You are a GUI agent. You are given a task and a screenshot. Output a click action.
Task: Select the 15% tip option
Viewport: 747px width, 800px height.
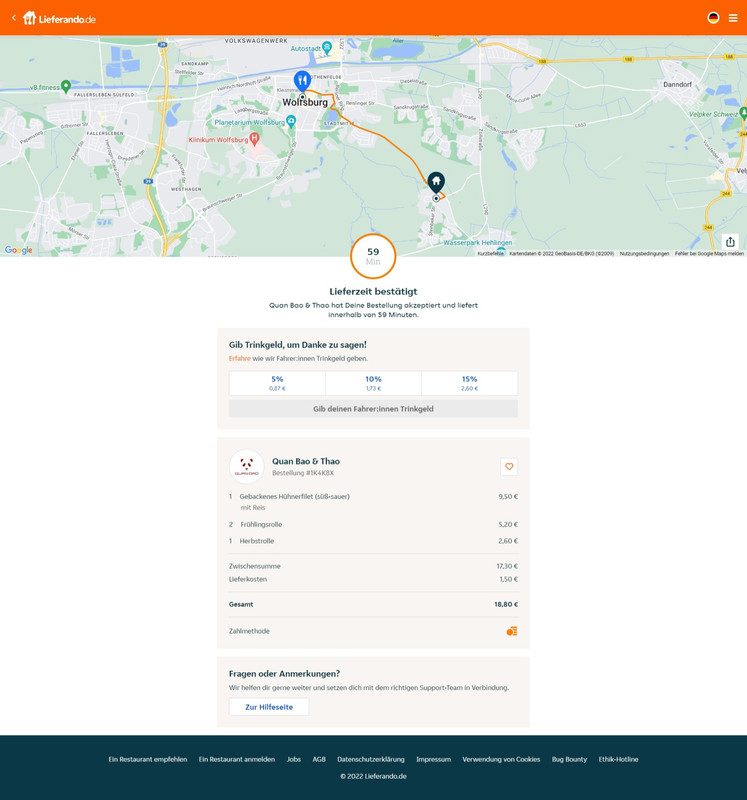pyautogui.click(x=469, y=383)
